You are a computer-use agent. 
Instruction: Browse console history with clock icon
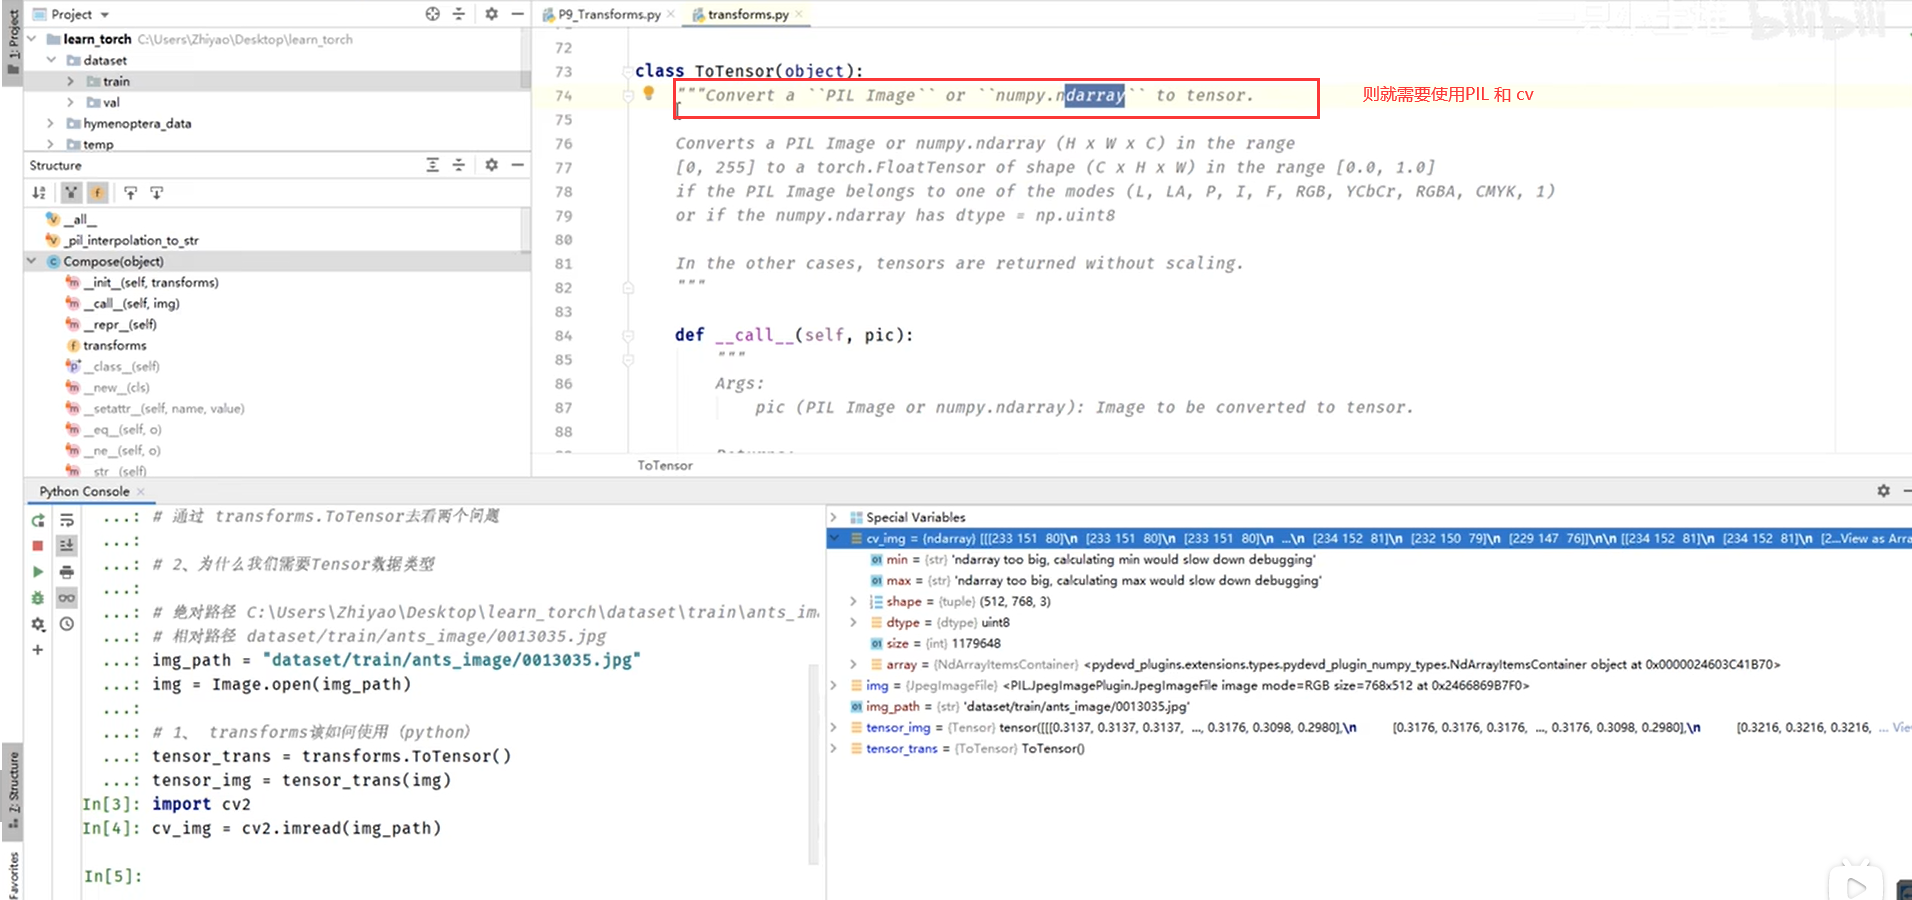click(67, 624)
